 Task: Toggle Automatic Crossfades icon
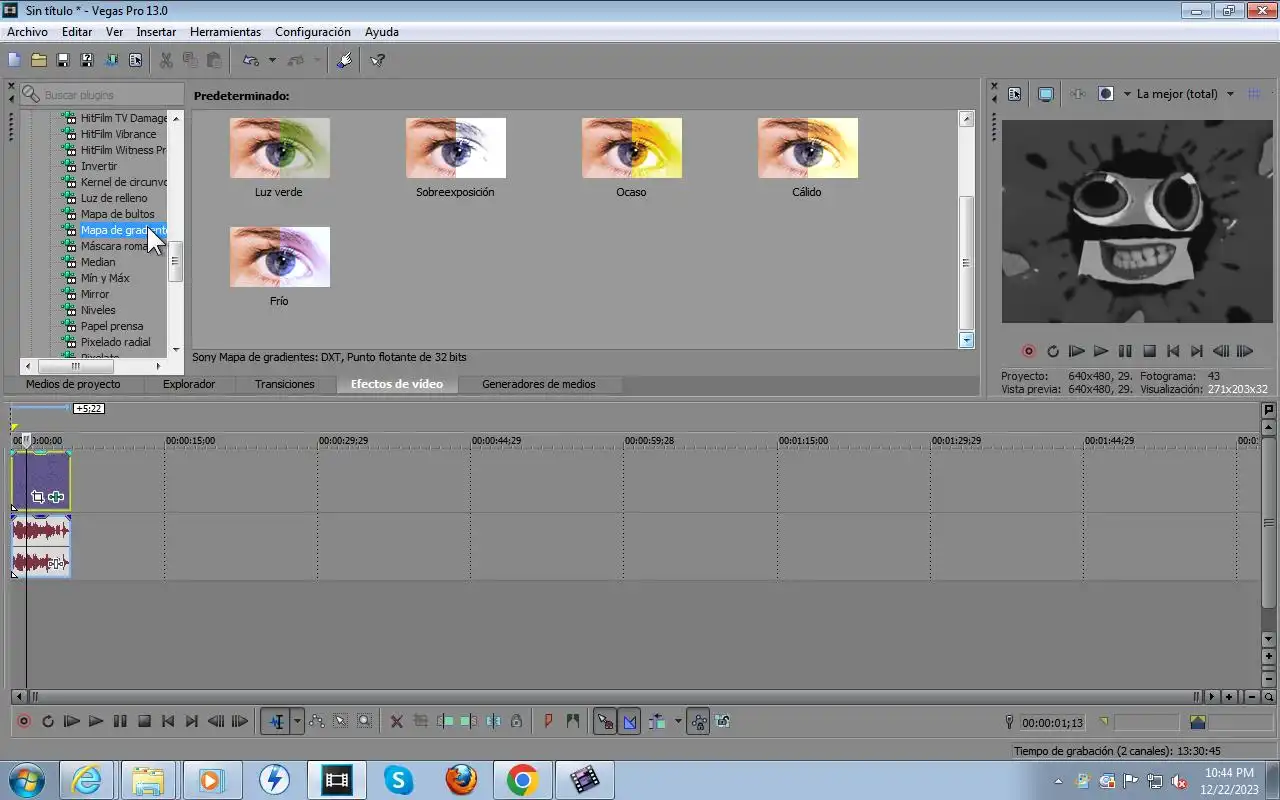coord(629,721)
